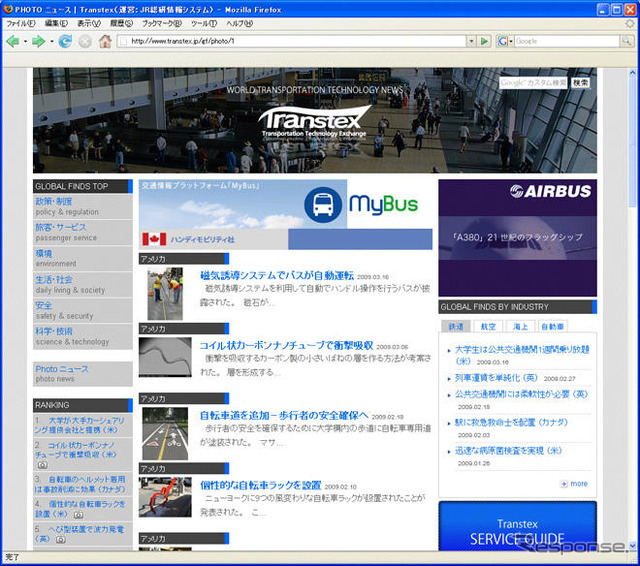Screen dimensions: 640x566
Task: Open 生活・社会 daily living & society category
Action: pos(82,284)
